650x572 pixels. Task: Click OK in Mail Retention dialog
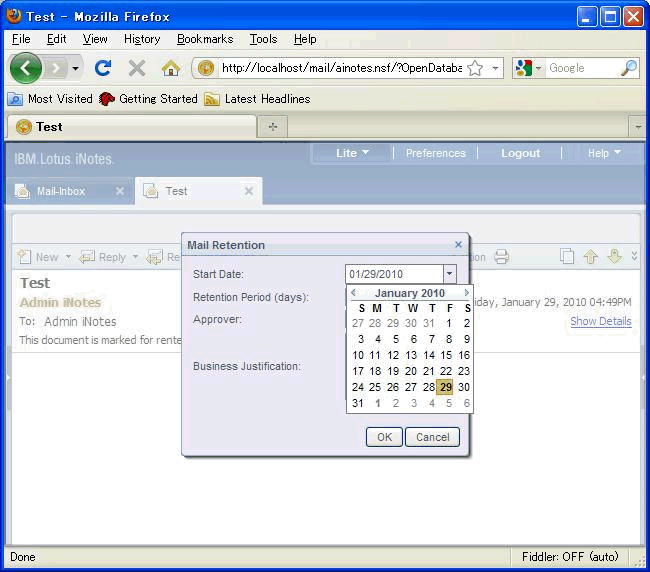[384, 437]
